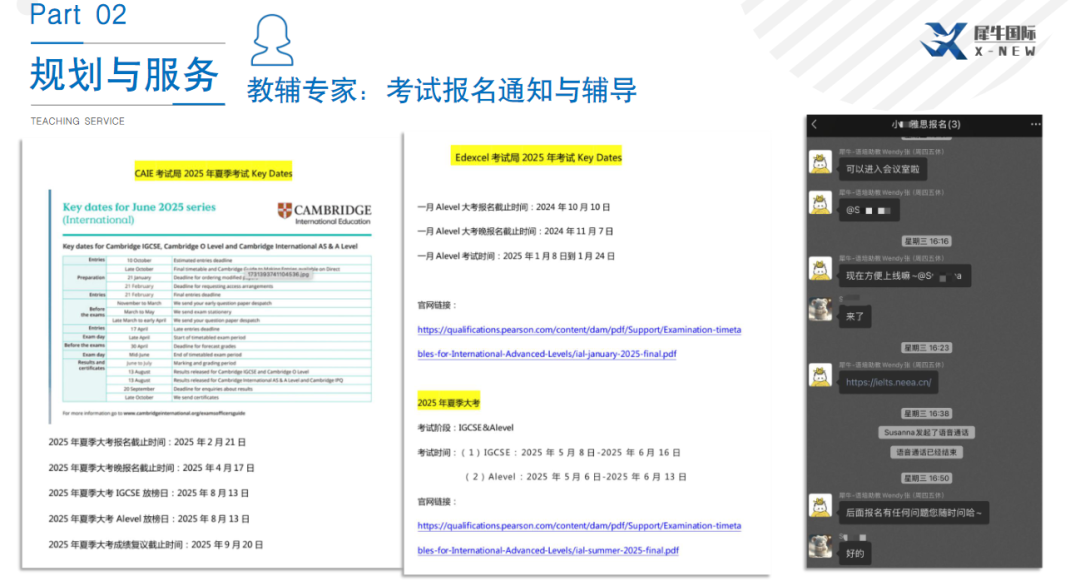Click the text Key dates for June 2025 series
This screenshot has height=586, width=1080.
click(x=139, y=207)
